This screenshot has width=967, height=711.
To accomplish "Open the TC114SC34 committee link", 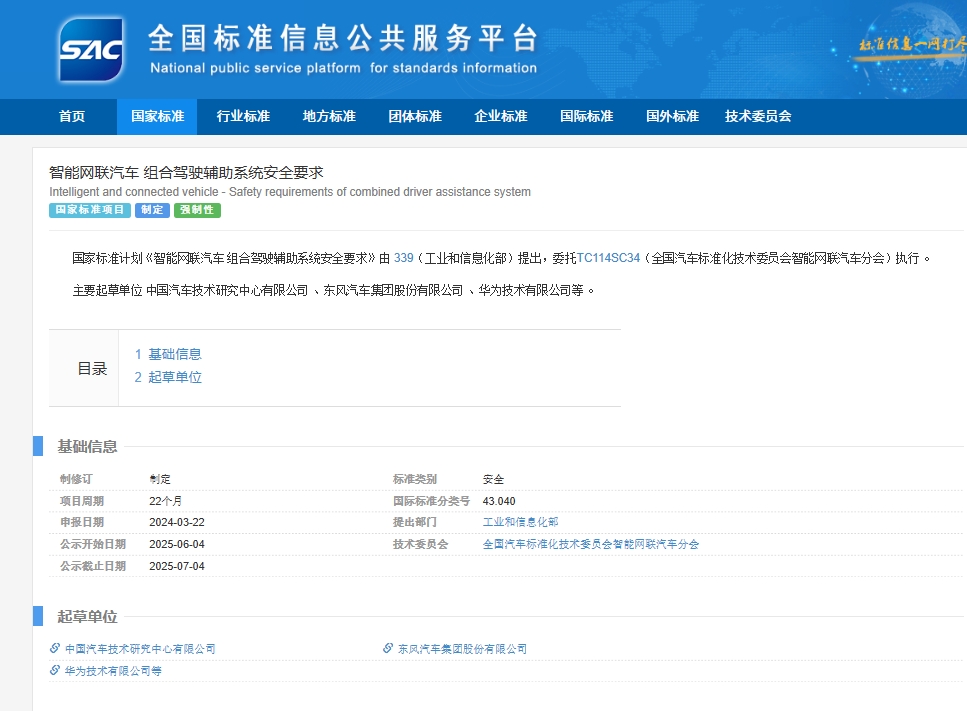I will (608, 258).
